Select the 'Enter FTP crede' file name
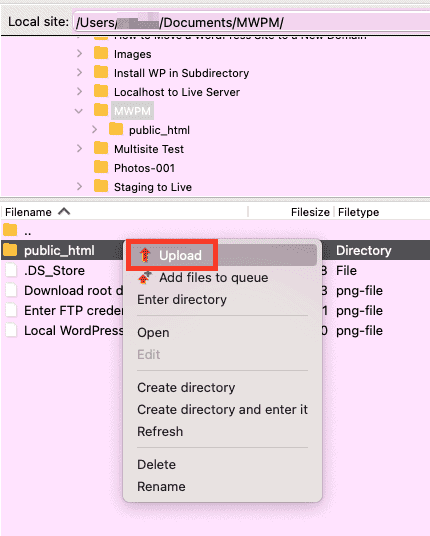430x536 pixels. click(73, 310)
